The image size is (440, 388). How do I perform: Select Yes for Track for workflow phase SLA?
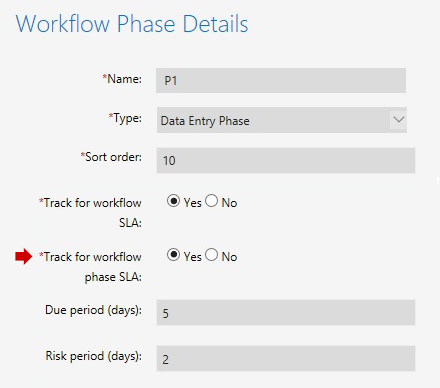tap(173, 255)
